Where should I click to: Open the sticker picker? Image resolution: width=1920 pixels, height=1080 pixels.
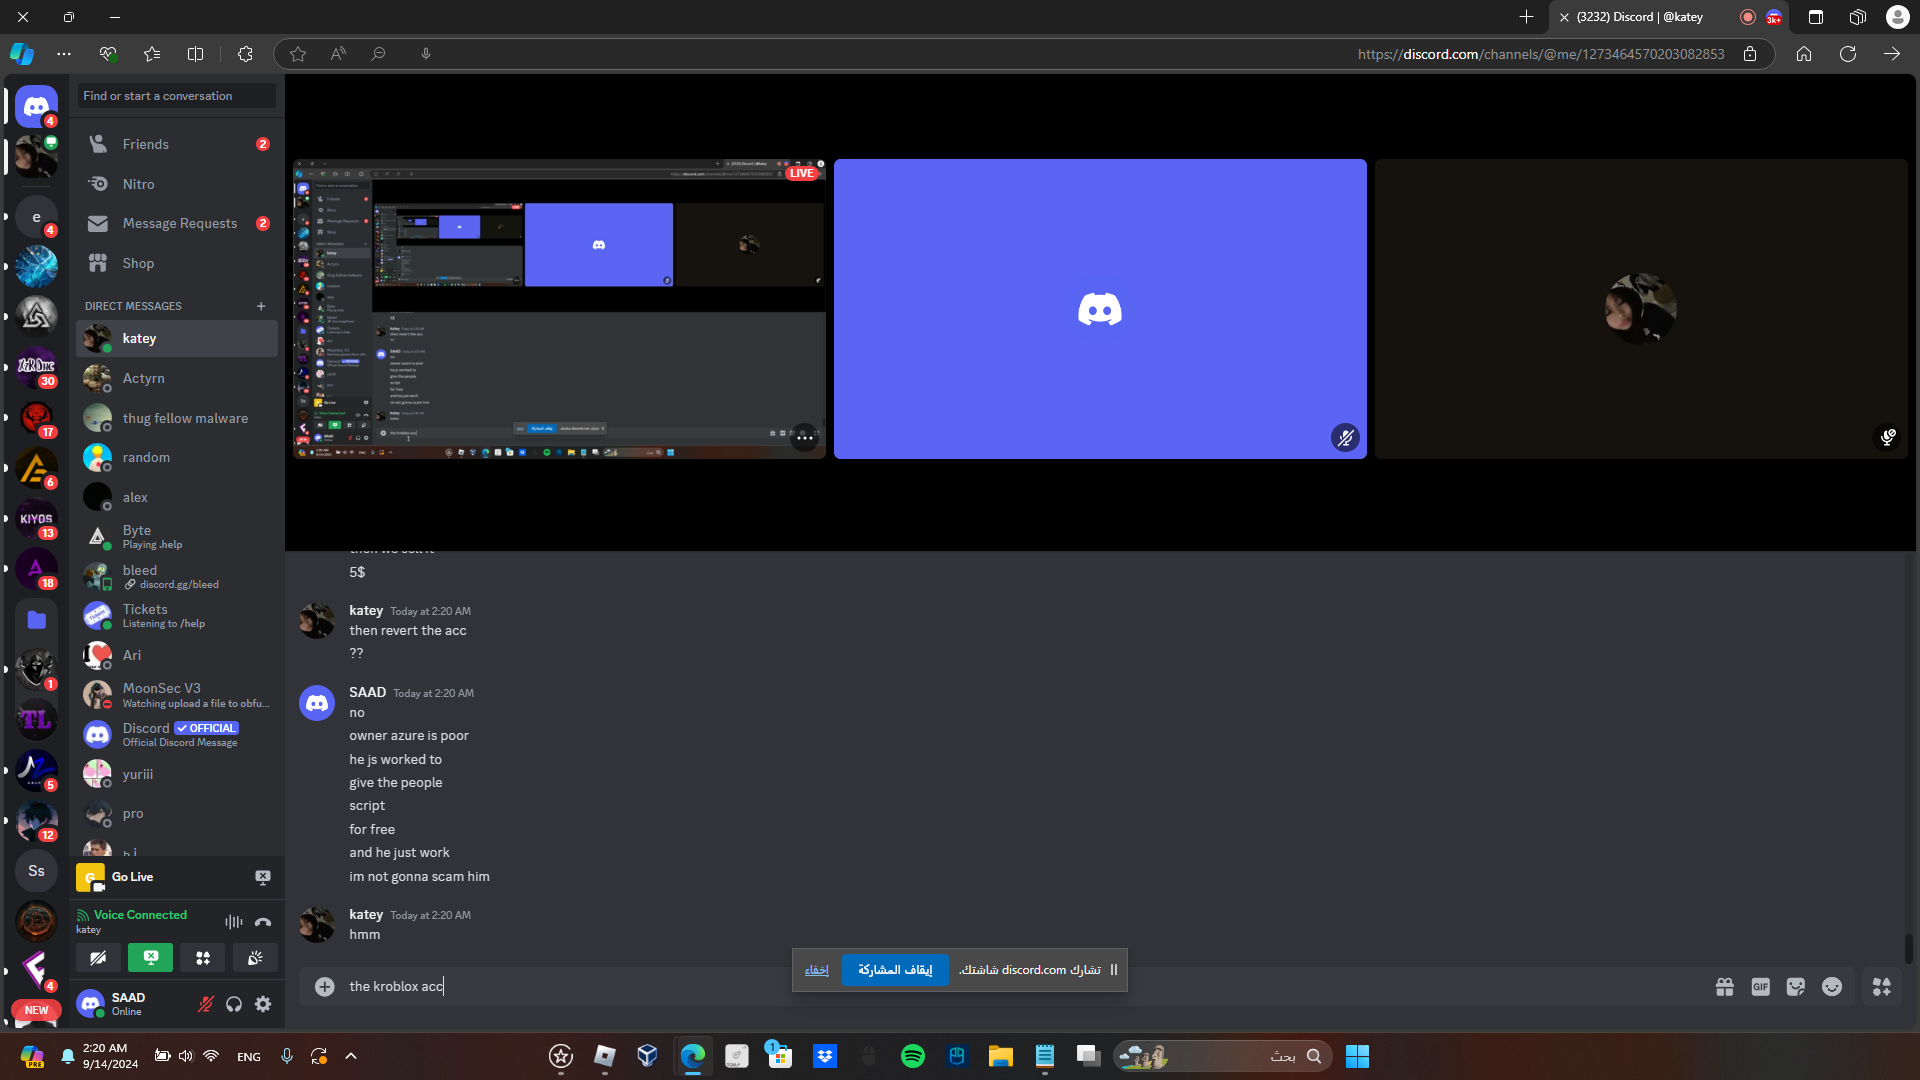1796,987
